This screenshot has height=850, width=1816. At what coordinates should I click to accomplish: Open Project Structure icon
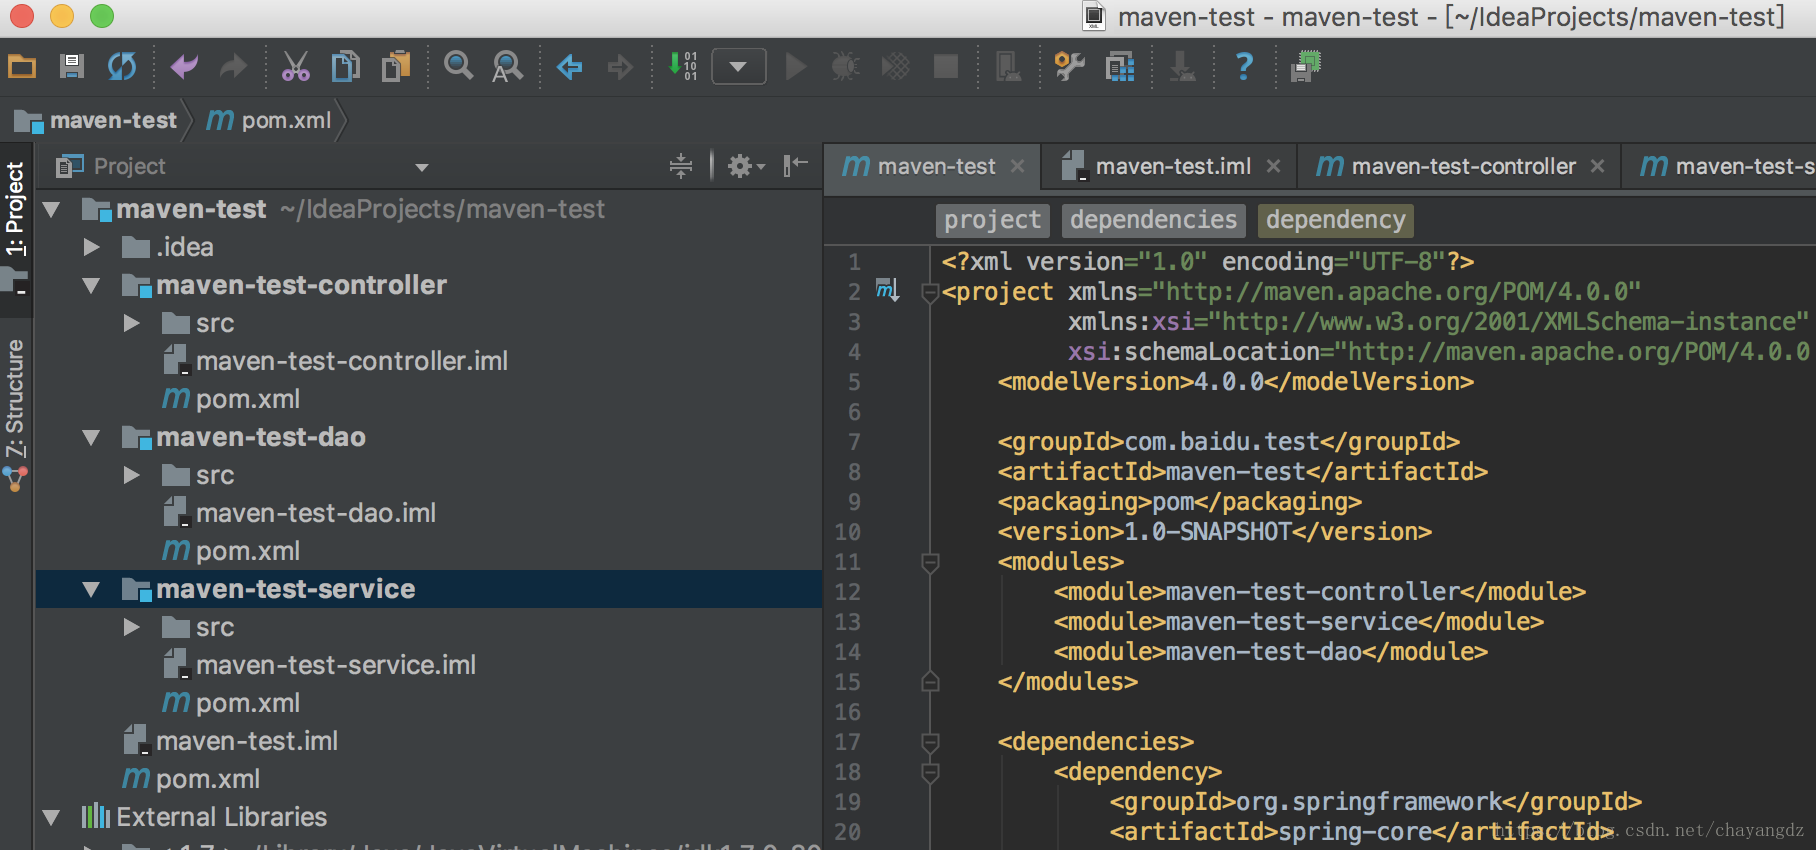pyautogui.click(x=1120, y=67)
